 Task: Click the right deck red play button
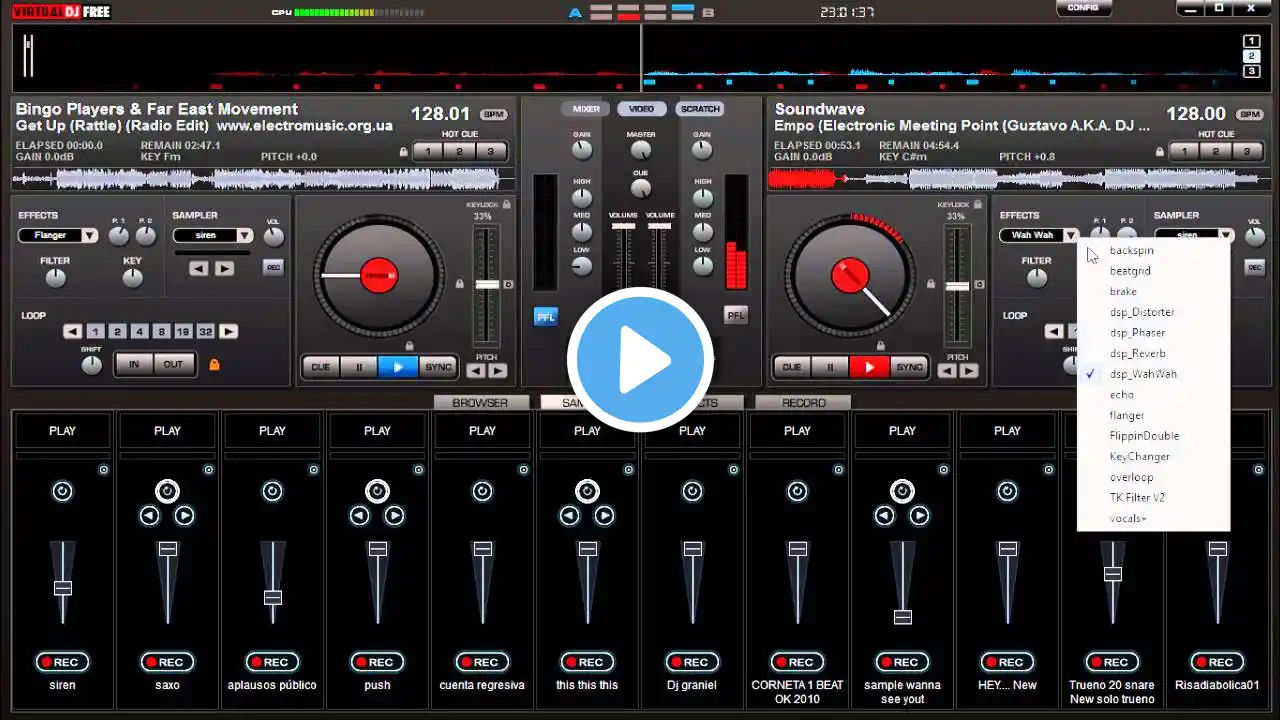[x=869, y=367]
